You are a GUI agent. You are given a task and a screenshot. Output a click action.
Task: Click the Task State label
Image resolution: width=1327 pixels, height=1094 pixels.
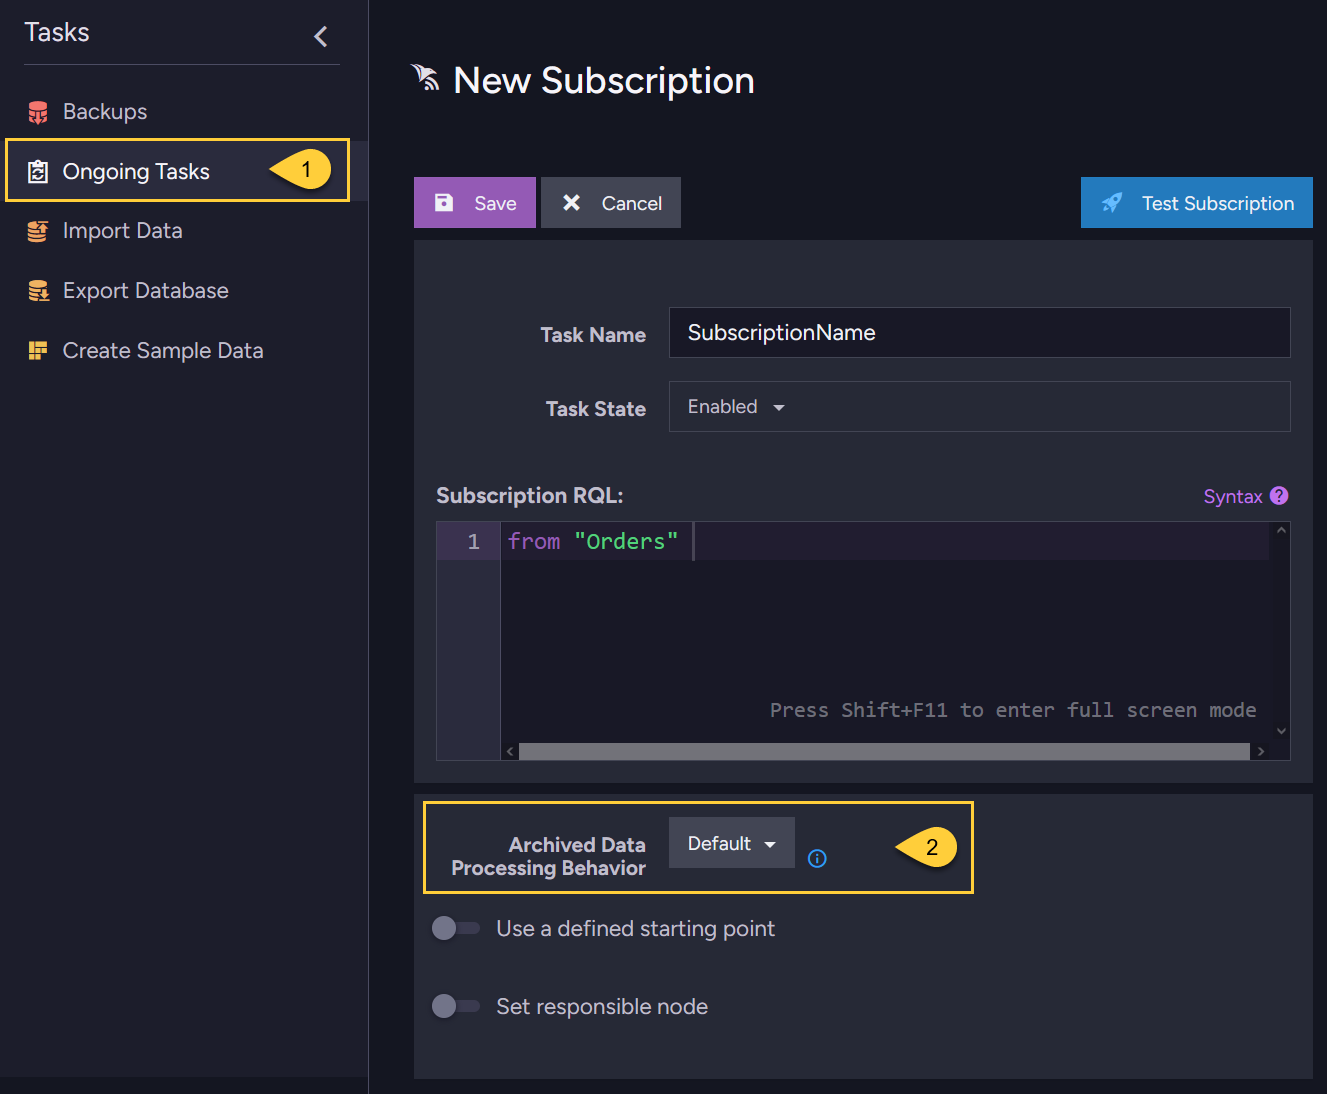click(x=596, y=409)
